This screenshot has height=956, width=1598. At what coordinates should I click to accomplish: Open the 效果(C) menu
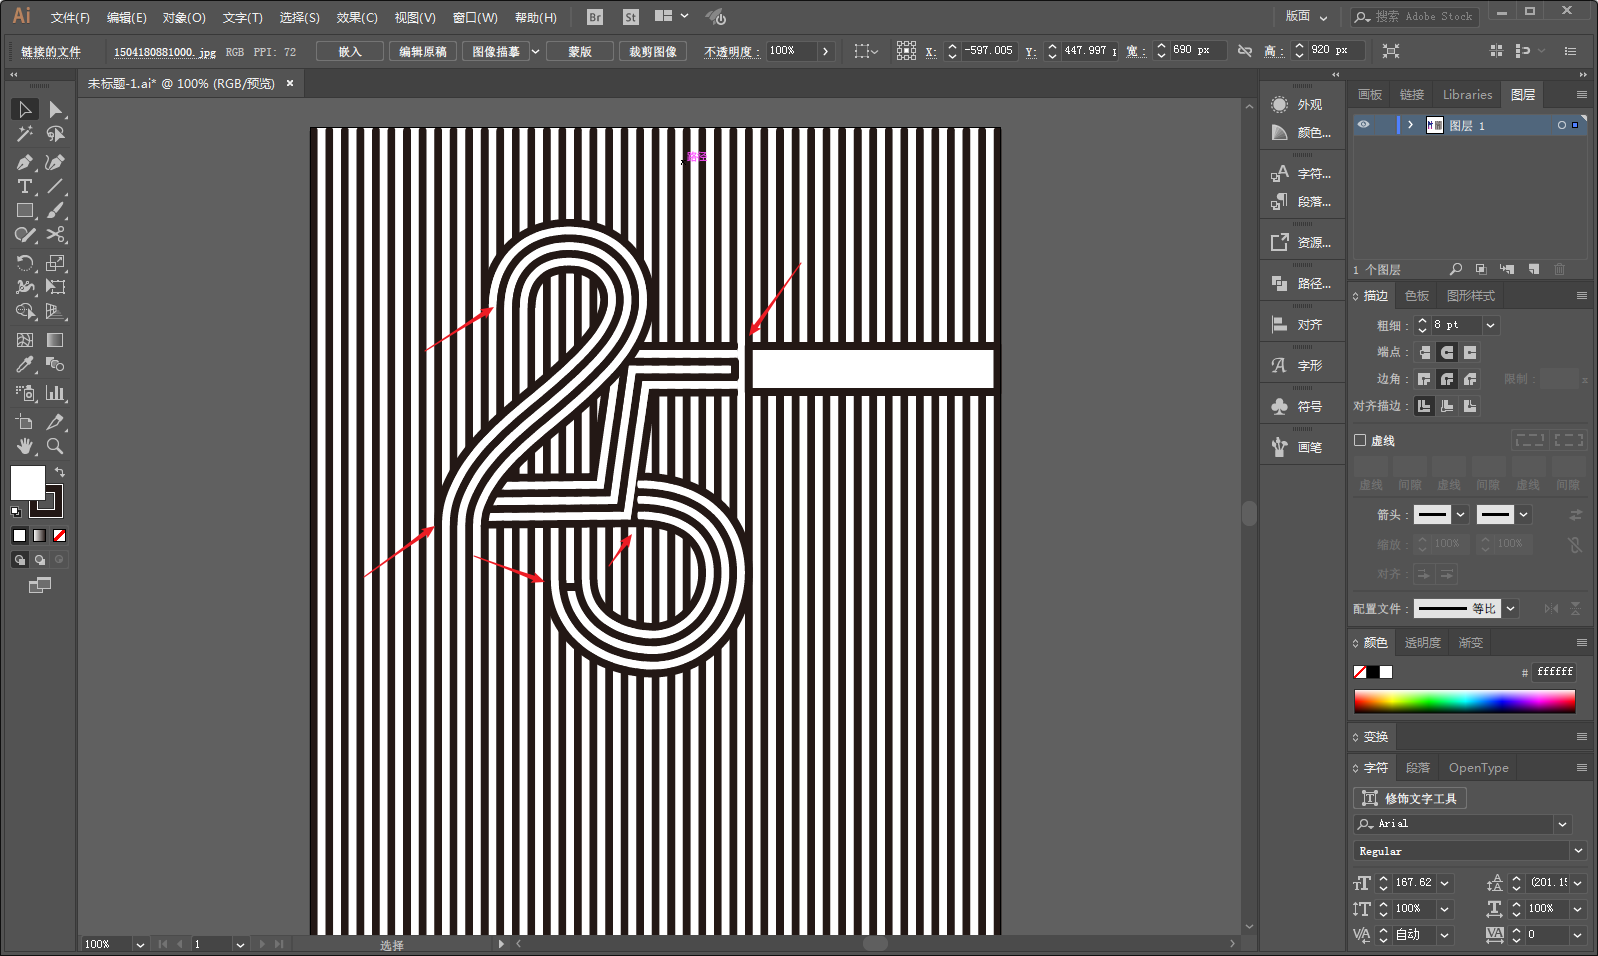click(x=357, y=18)
